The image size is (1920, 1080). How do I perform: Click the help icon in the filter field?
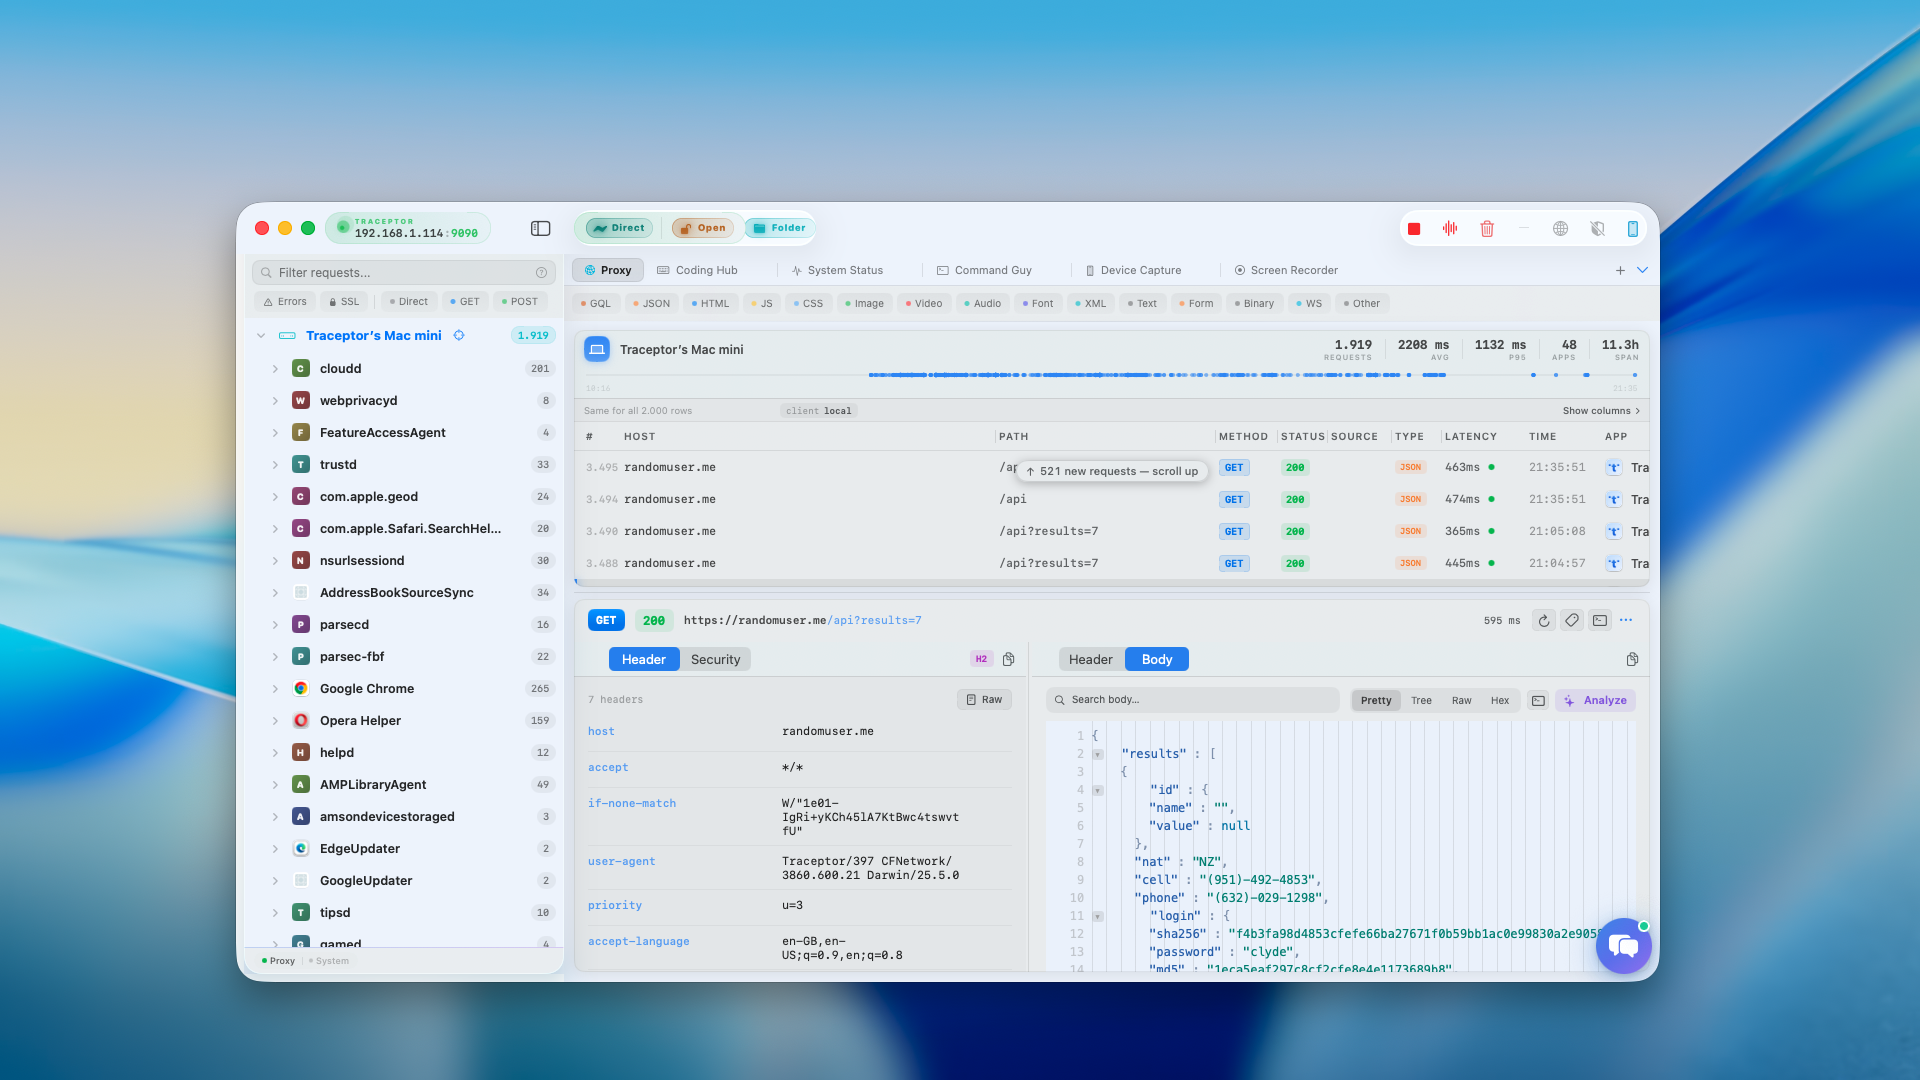541,273
